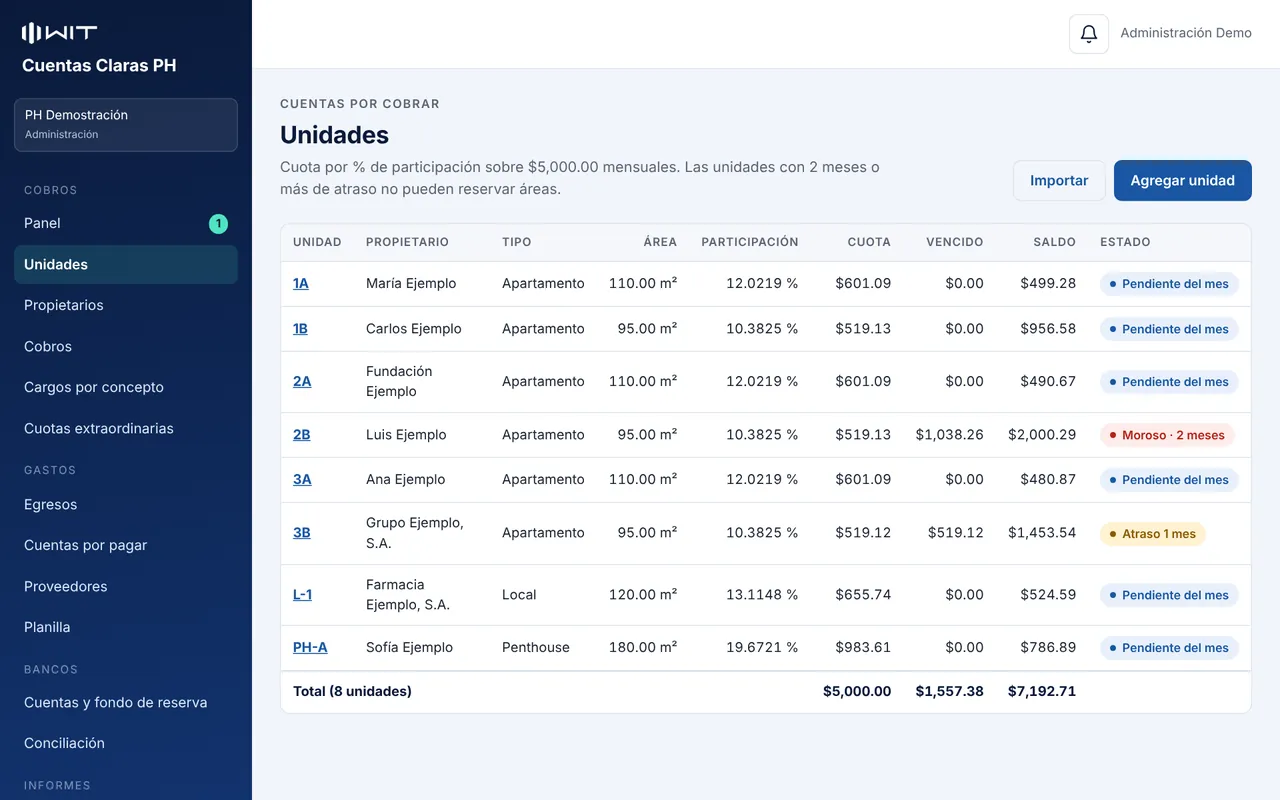The width and height of the screenshot is (1280, 800).
Task: Click the total saldo $7,192.71
Action: [1042, 692]
